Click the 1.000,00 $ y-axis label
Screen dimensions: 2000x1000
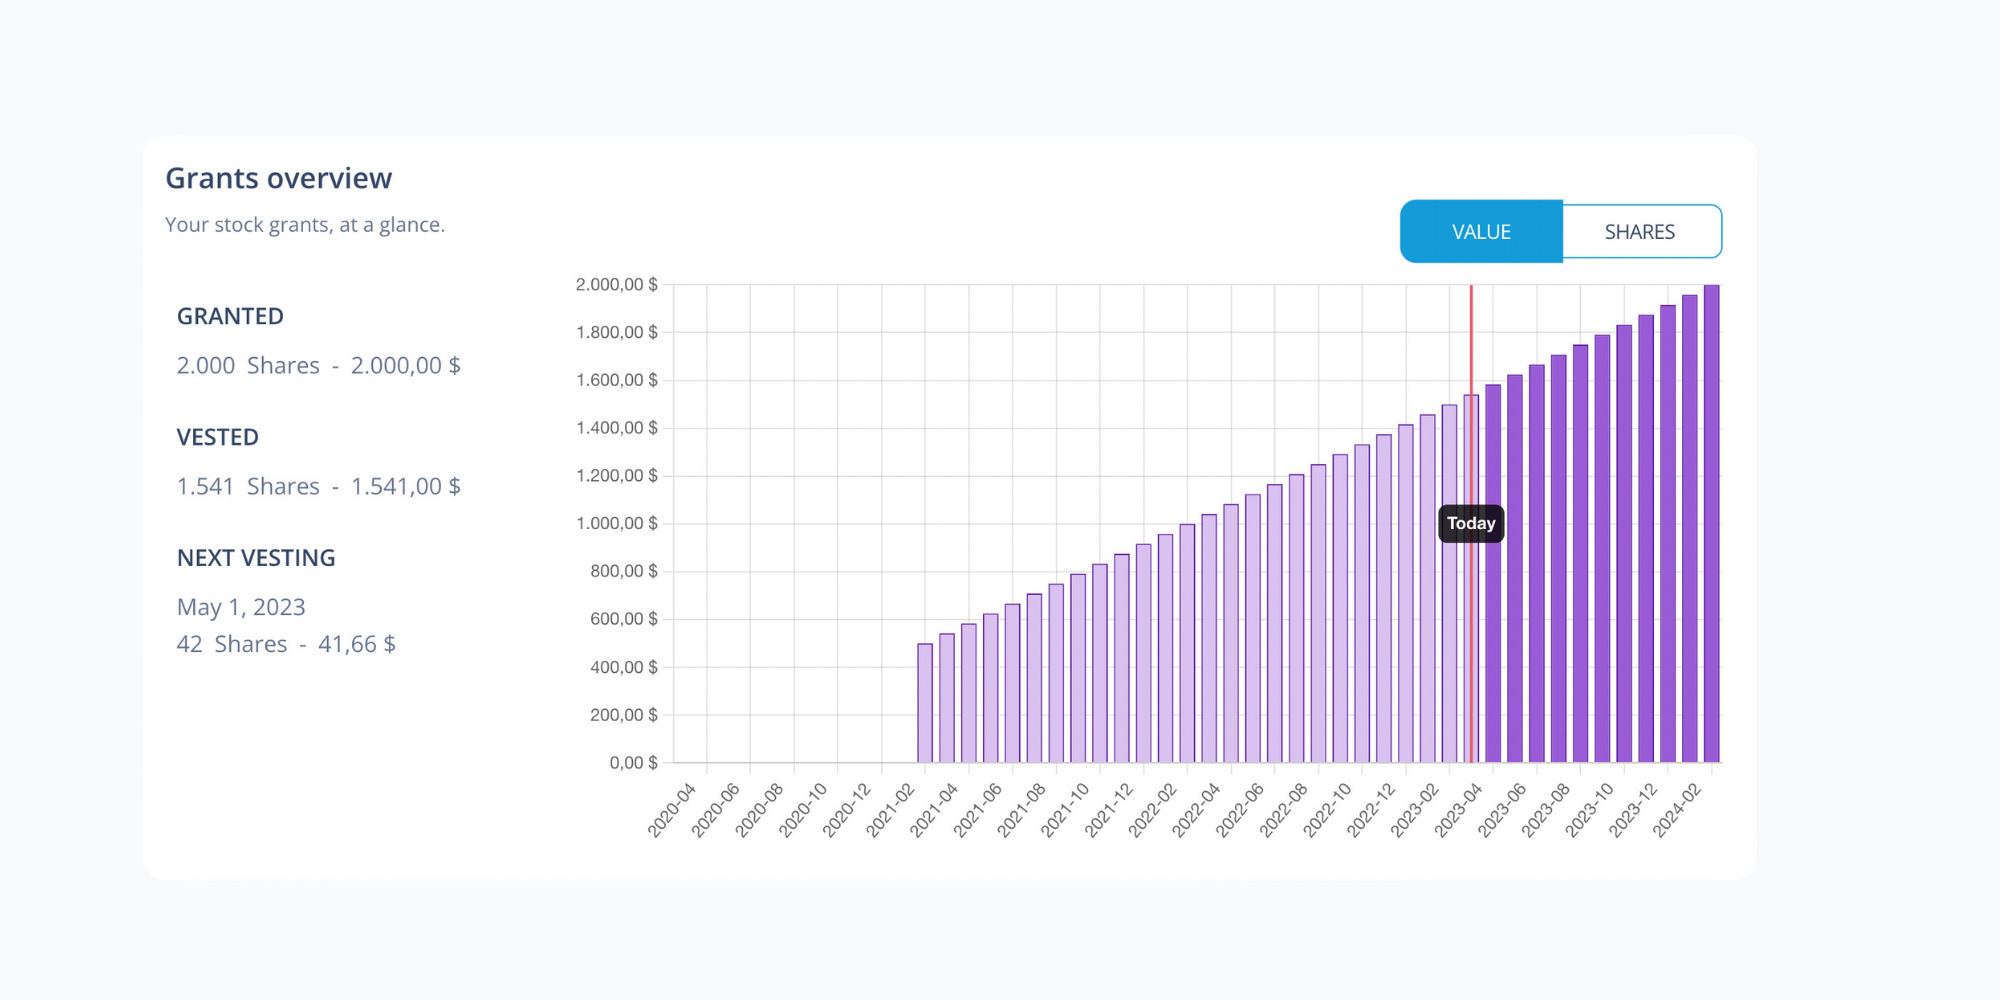pyautogui.click(x=616, y=524)
